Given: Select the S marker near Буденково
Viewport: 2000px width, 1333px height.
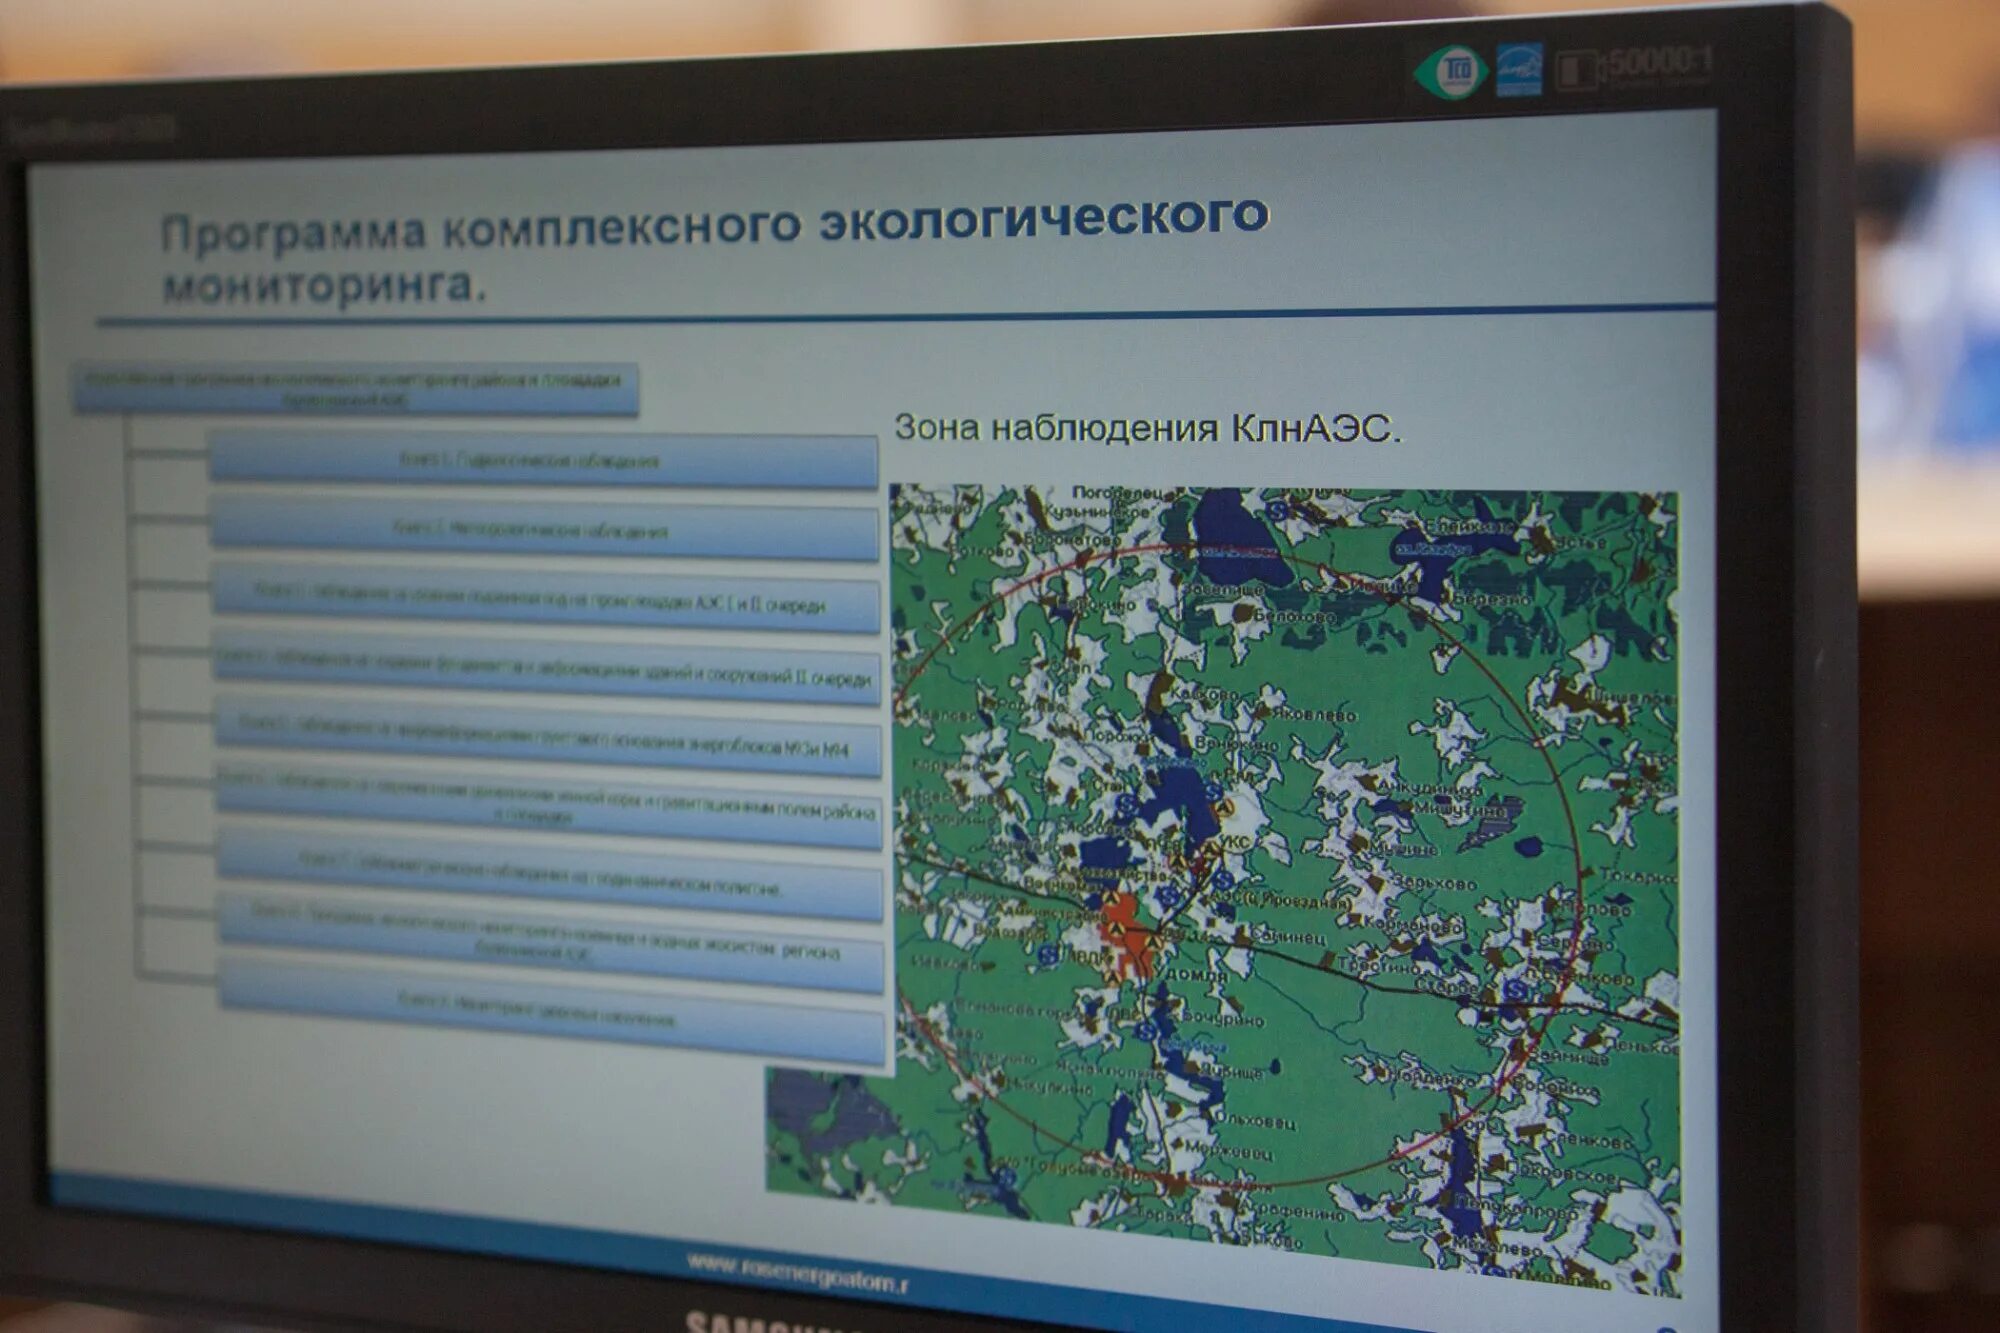Looking at the screenshot, I should [1516, 991].
